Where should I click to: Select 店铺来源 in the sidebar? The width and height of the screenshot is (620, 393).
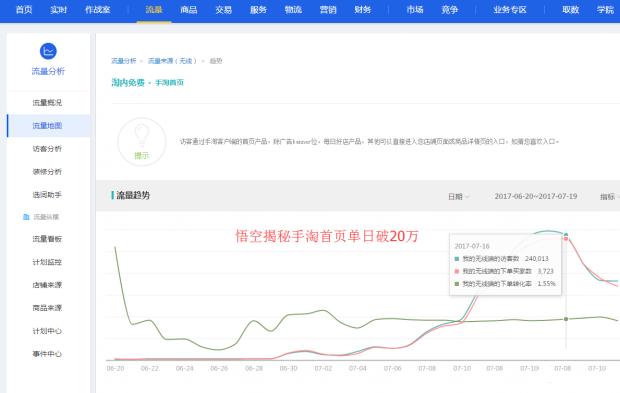[x=47, y=285]
